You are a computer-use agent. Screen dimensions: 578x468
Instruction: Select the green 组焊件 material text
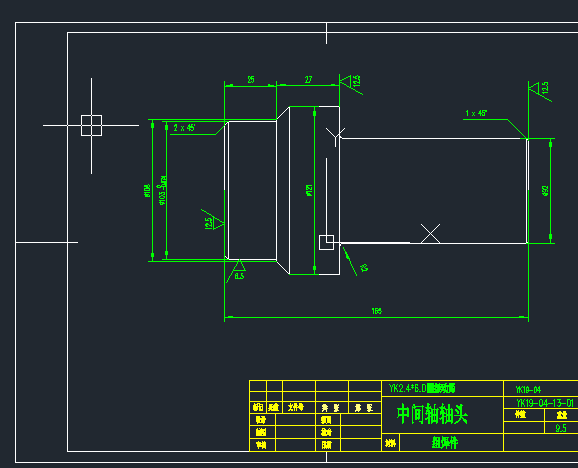click(x=445, y=442)
